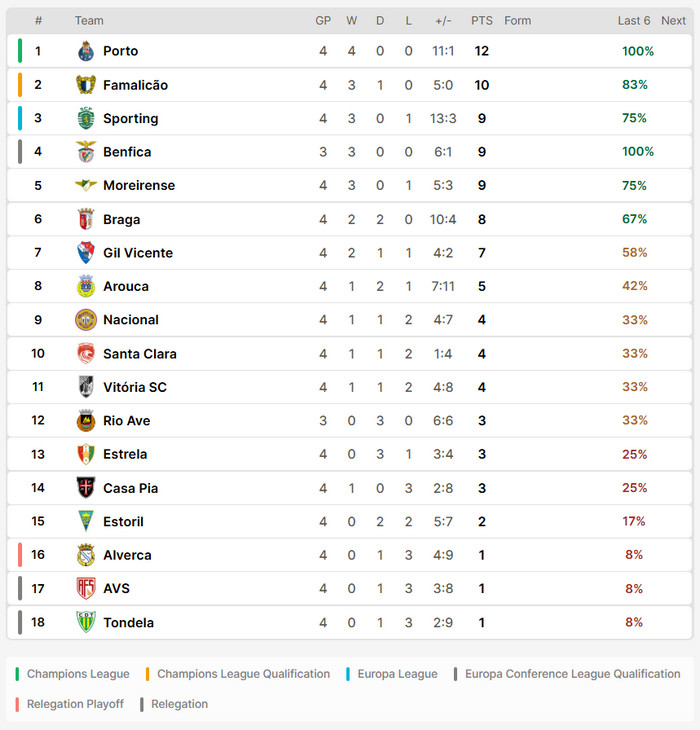The height and width of the screenshot is (730, 700).
Task: Click the Porto club crest
Action: (x=86, y=51)
